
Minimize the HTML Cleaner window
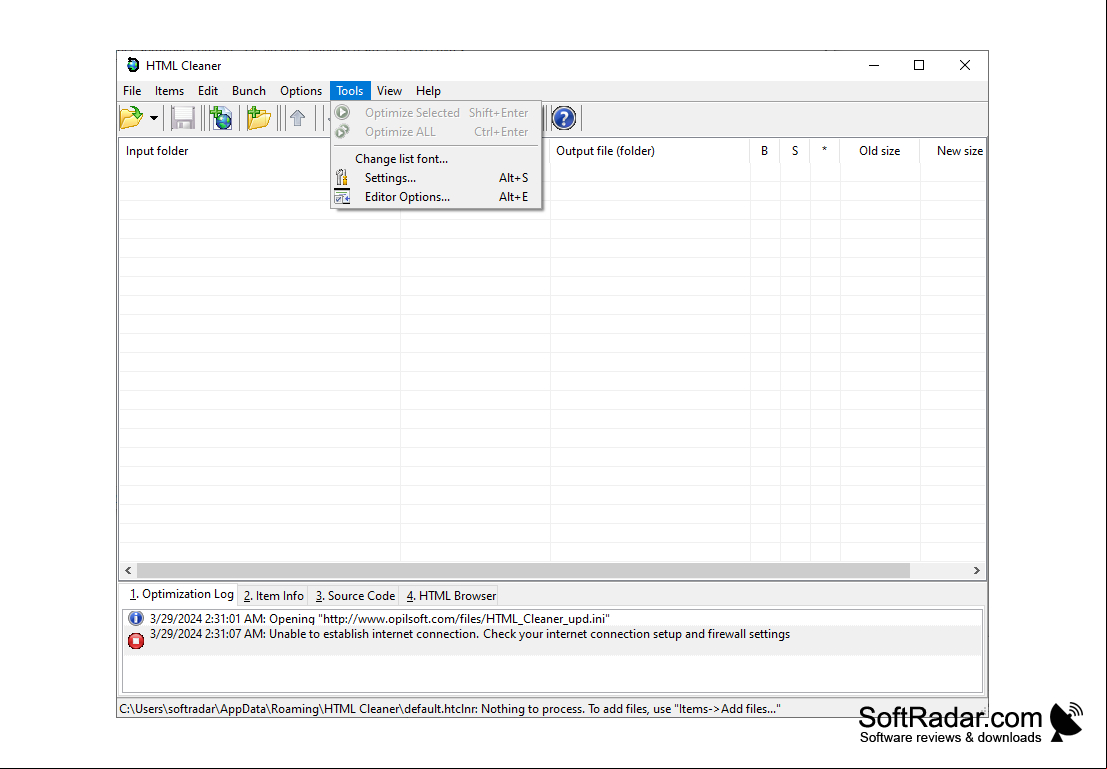pyautogui.click(x=874, y=65)
